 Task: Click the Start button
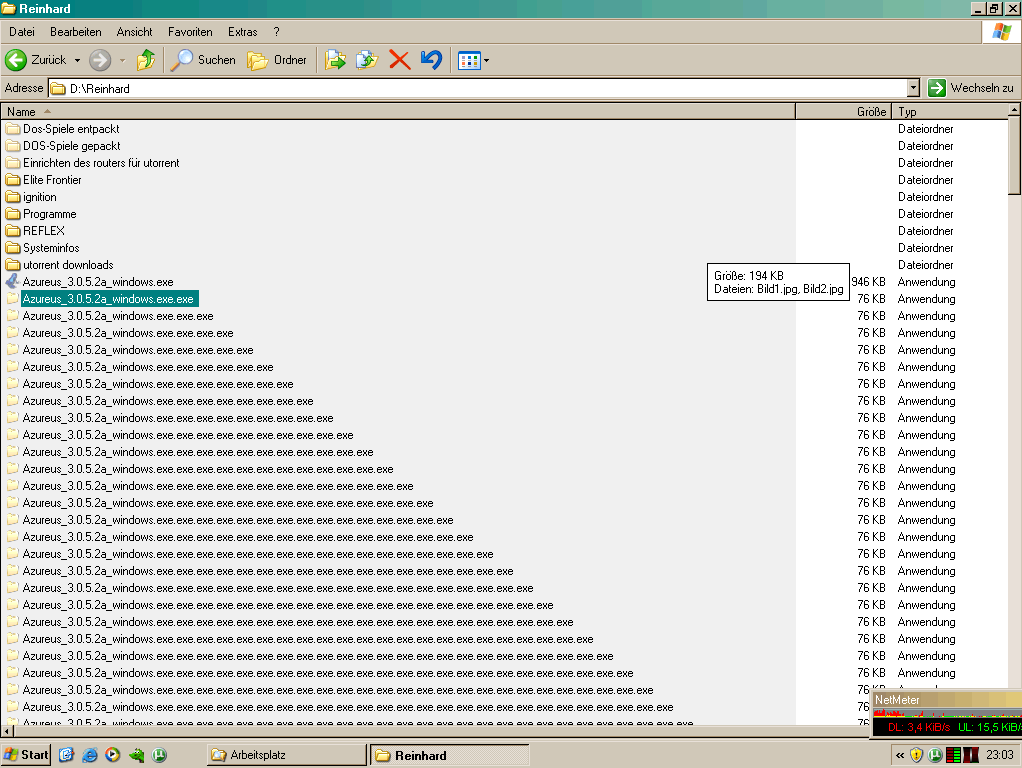(27, 755)
